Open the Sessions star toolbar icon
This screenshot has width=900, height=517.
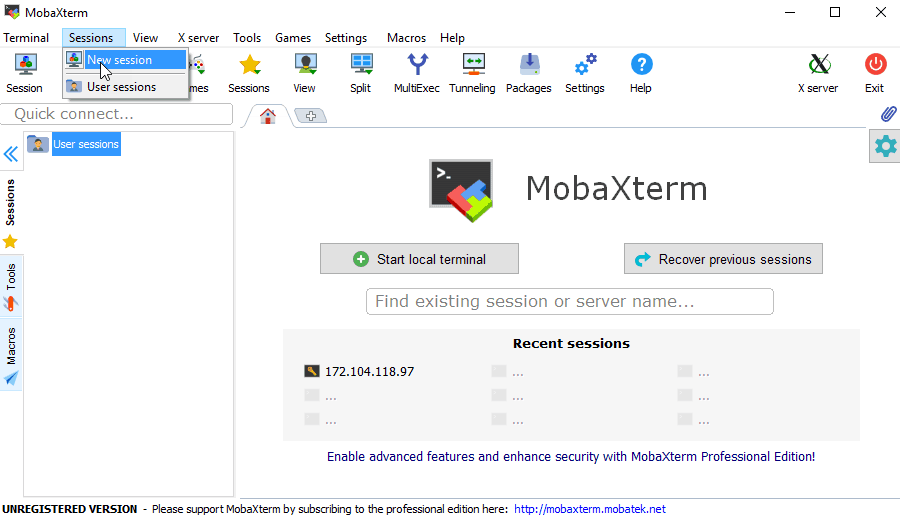[x=249, y=73]
